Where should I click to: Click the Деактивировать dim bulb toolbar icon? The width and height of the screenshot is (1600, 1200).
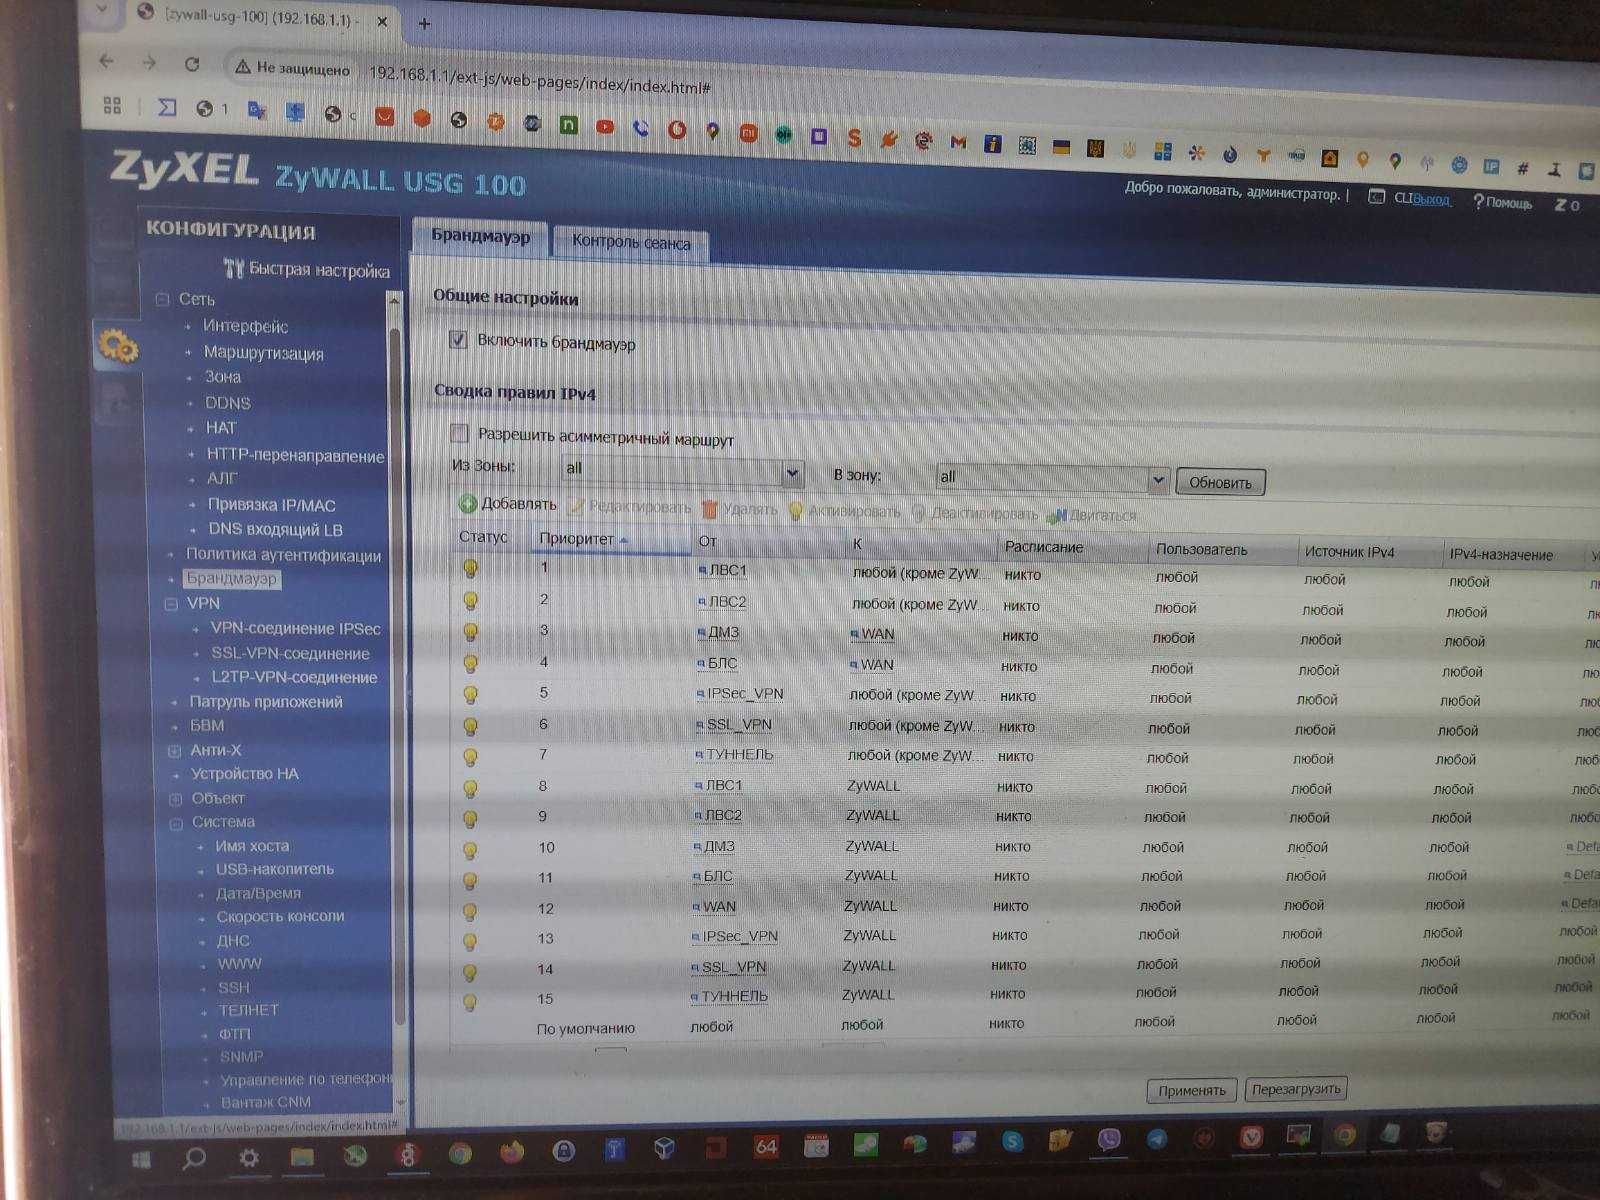[918, 513]
